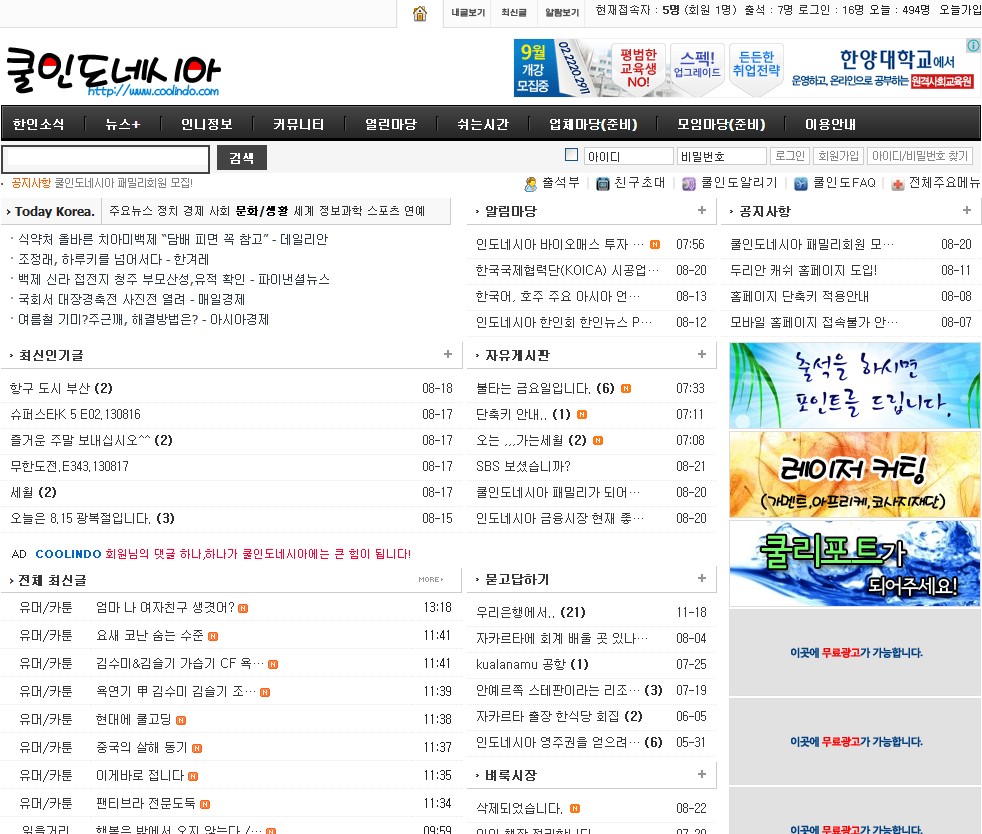This screenshot has width=982, height=834.
Task: Open the 인니정보 menu
Action: 207,124
